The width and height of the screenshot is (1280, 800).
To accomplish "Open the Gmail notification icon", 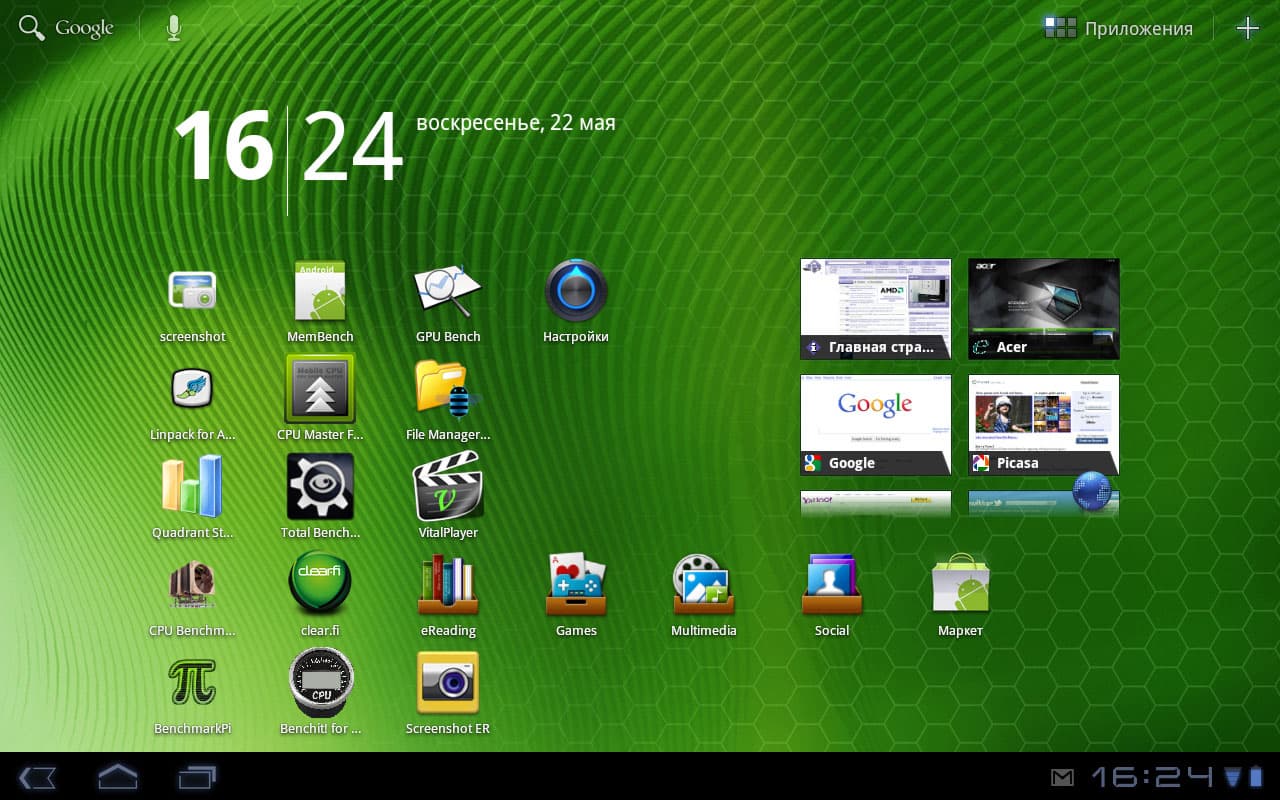I will click(1063, 777).
